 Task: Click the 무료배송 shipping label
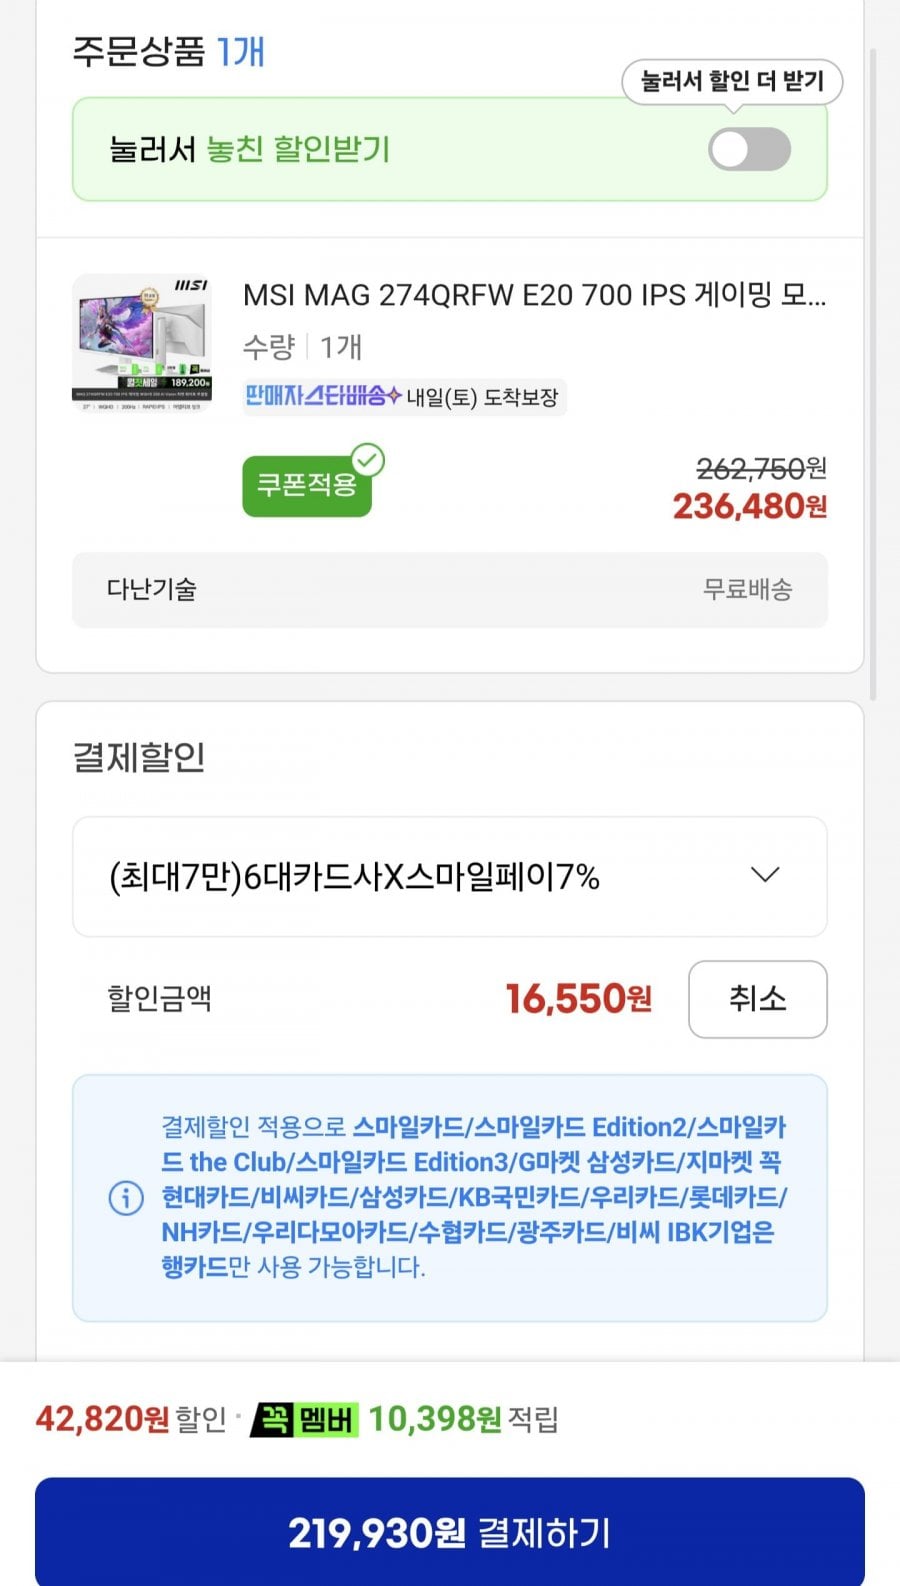click(x=747, y=590)
